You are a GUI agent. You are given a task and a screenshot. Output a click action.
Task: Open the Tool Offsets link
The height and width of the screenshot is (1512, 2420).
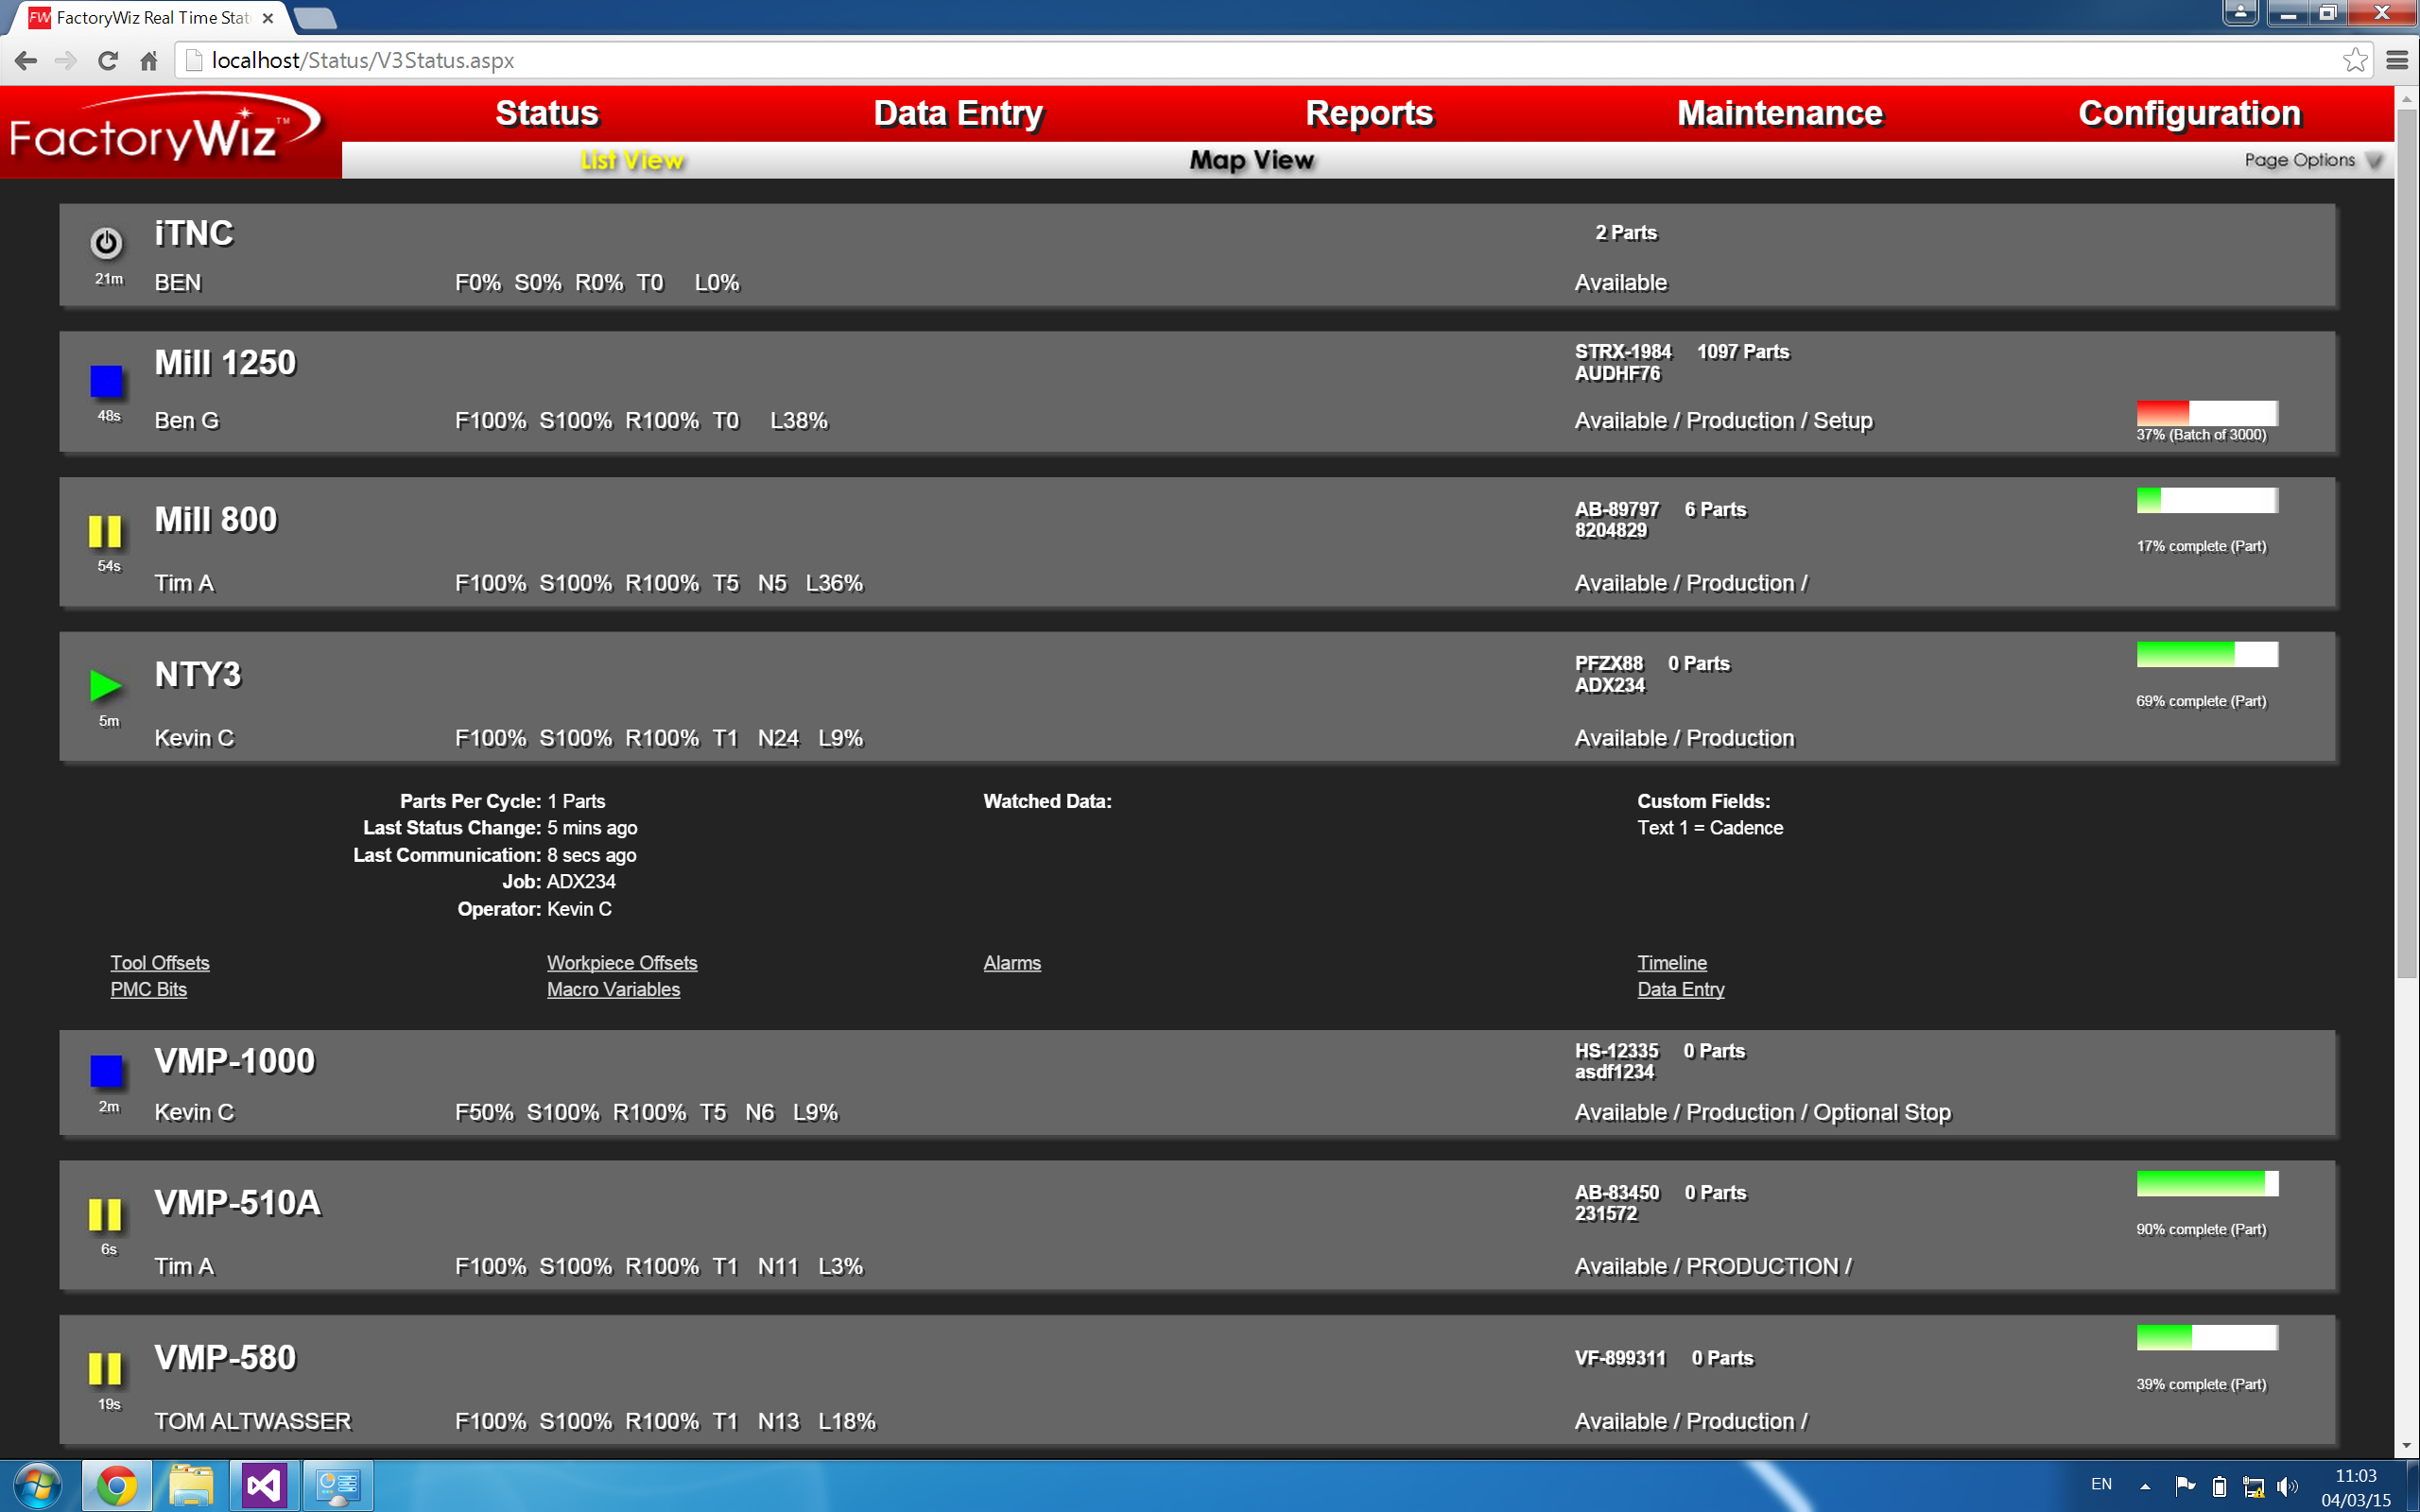click(160, 962)
